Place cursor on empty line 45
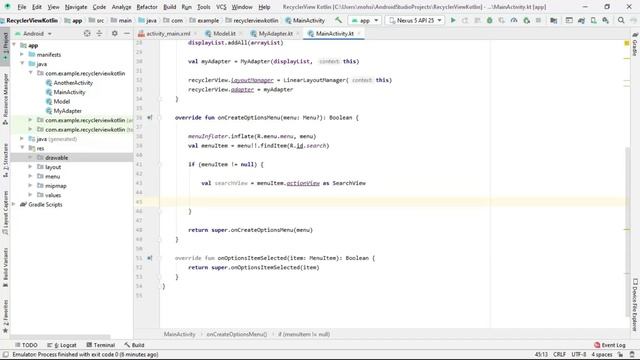The width and height of the screenshot is (640, 360). coord(392,202)
